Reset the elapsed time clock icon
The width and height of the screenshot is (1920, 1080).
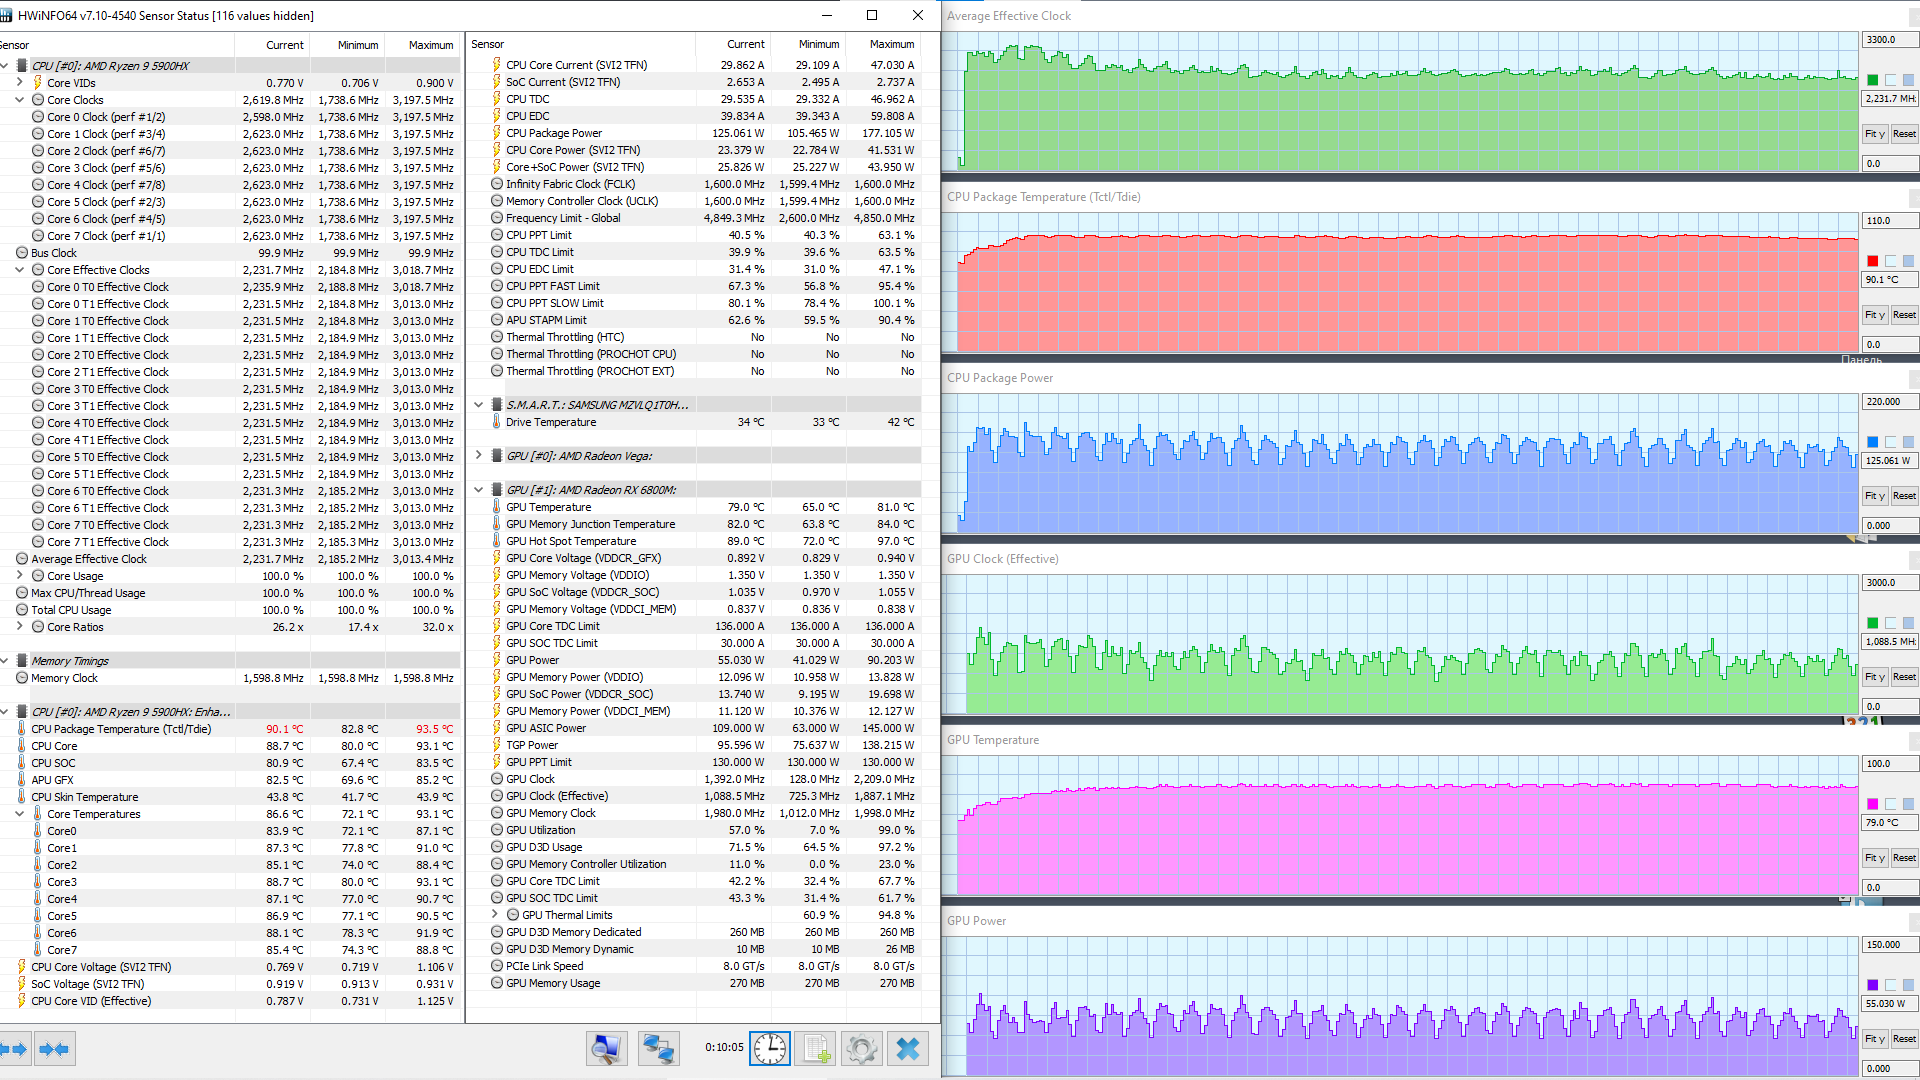coord(769,1048)
